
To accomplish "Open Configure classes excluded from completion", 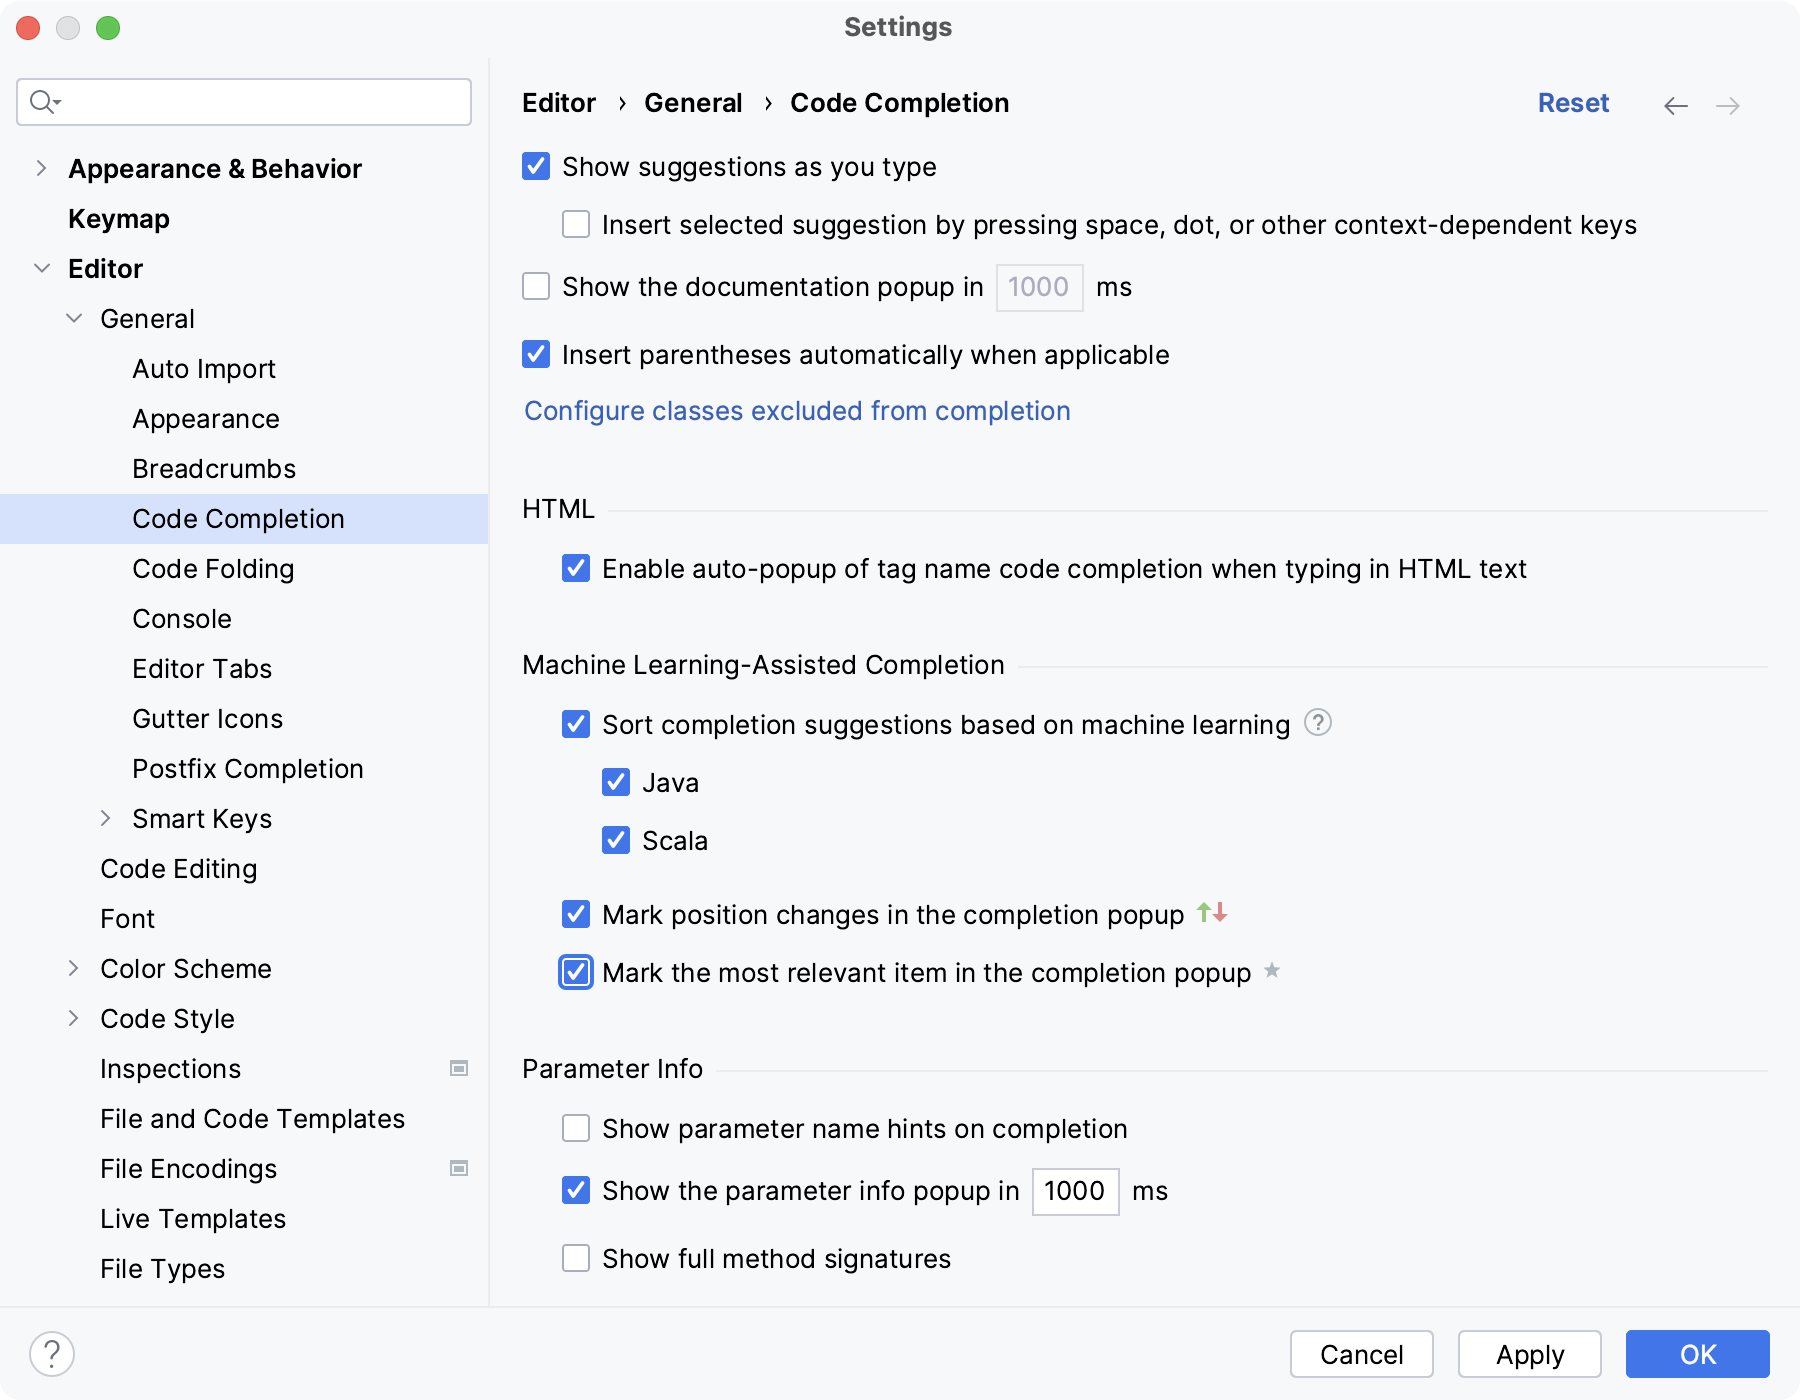I will tap(797, 411).
